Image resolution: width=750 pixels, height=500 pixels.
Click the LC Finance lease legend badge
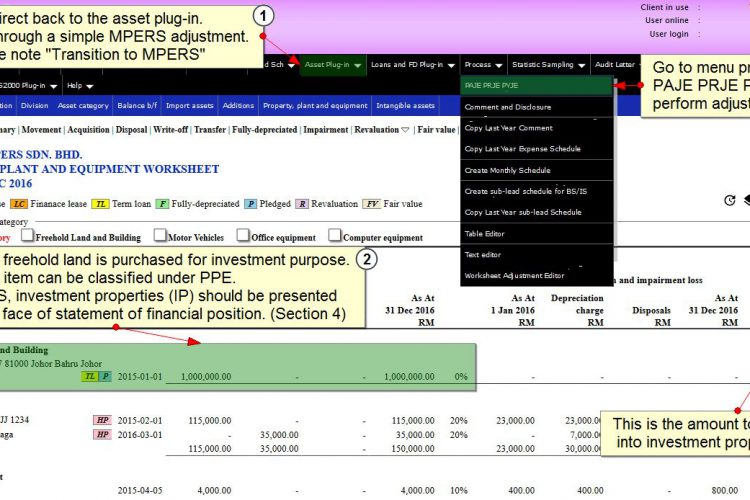[x=19, y=204]
